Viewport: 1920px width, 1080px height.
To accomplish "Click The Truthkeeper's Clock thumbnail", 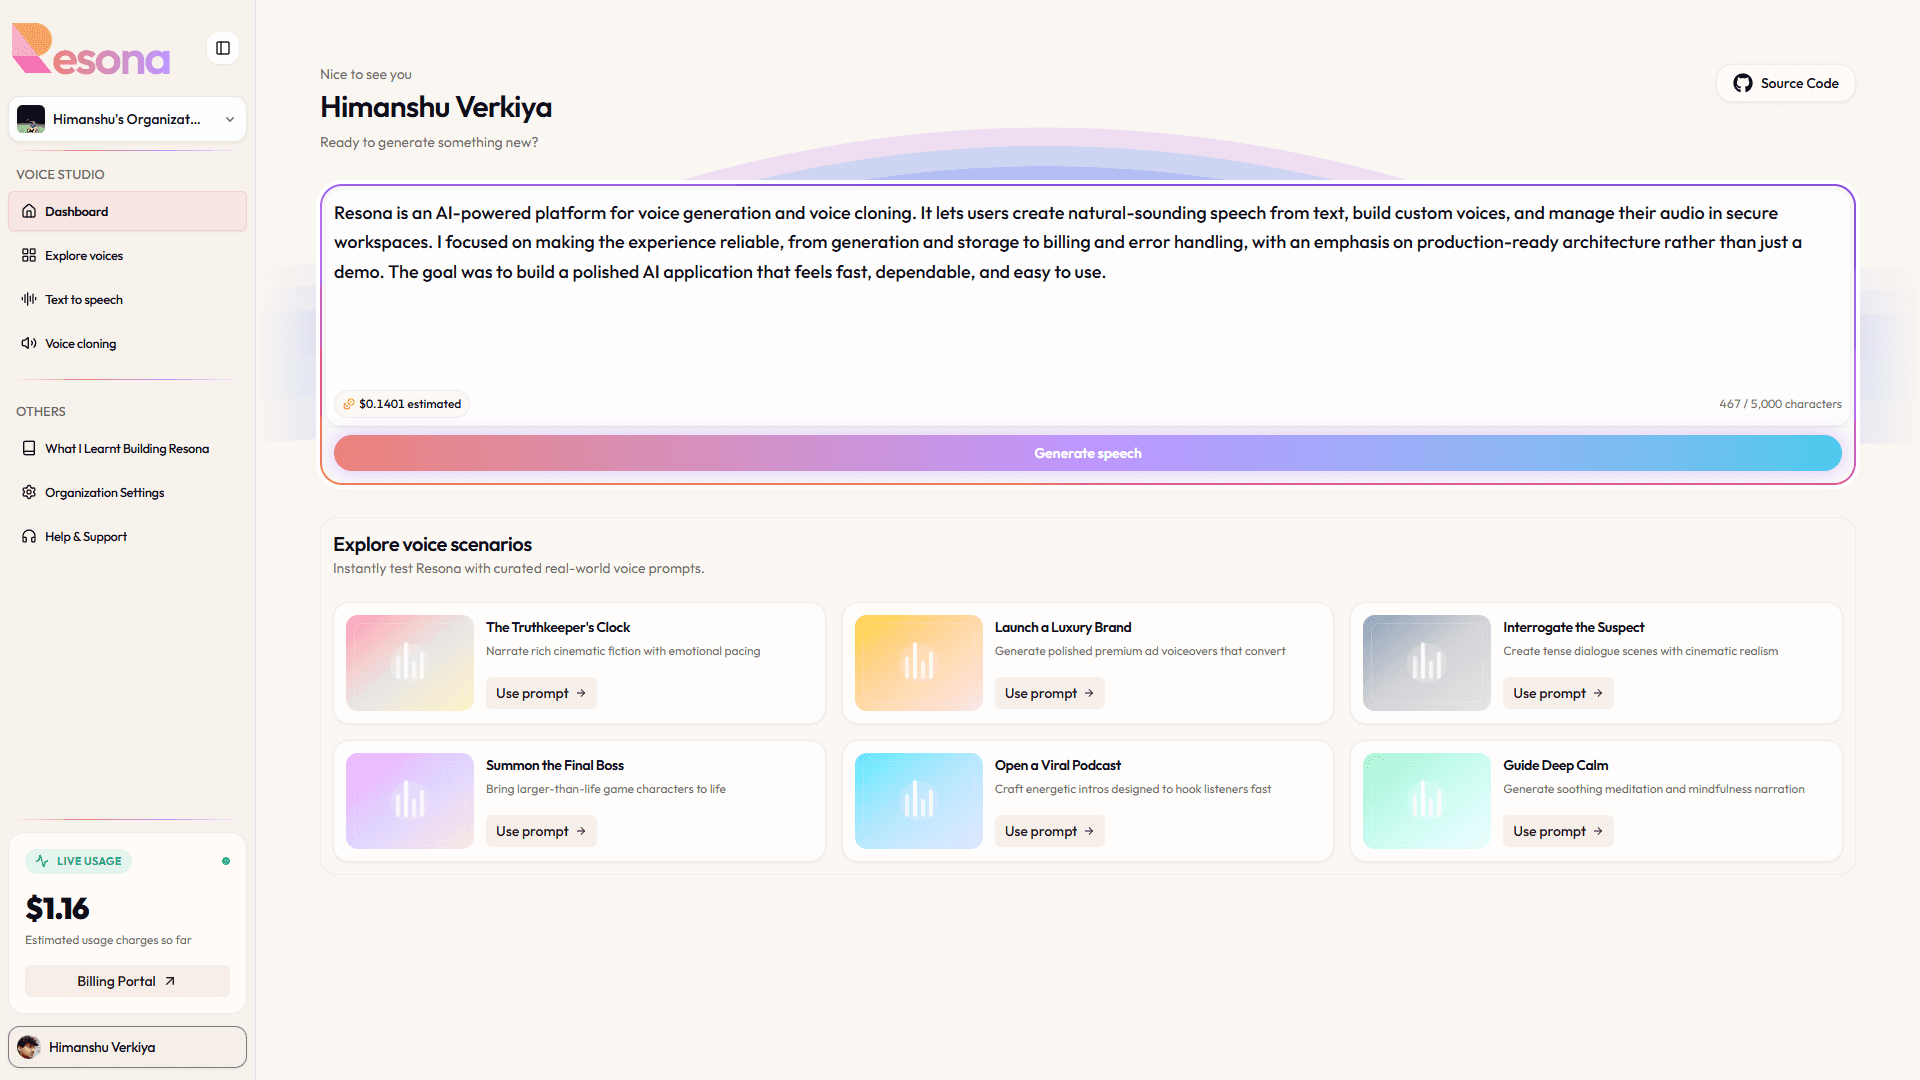I will pos(410,663).
